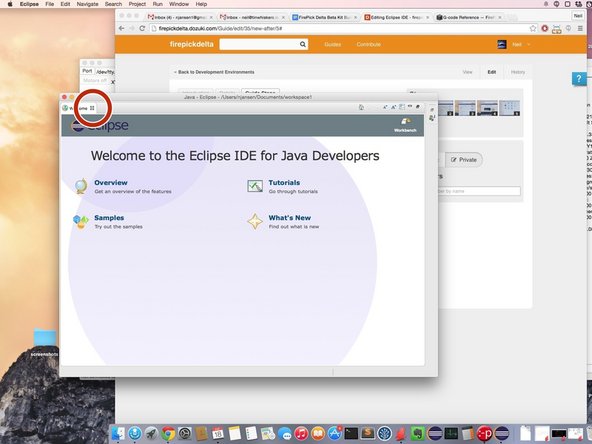Open the Contribute link in orange header
The height and width of the screenshot is (444, 592).
tap(368, 45)
